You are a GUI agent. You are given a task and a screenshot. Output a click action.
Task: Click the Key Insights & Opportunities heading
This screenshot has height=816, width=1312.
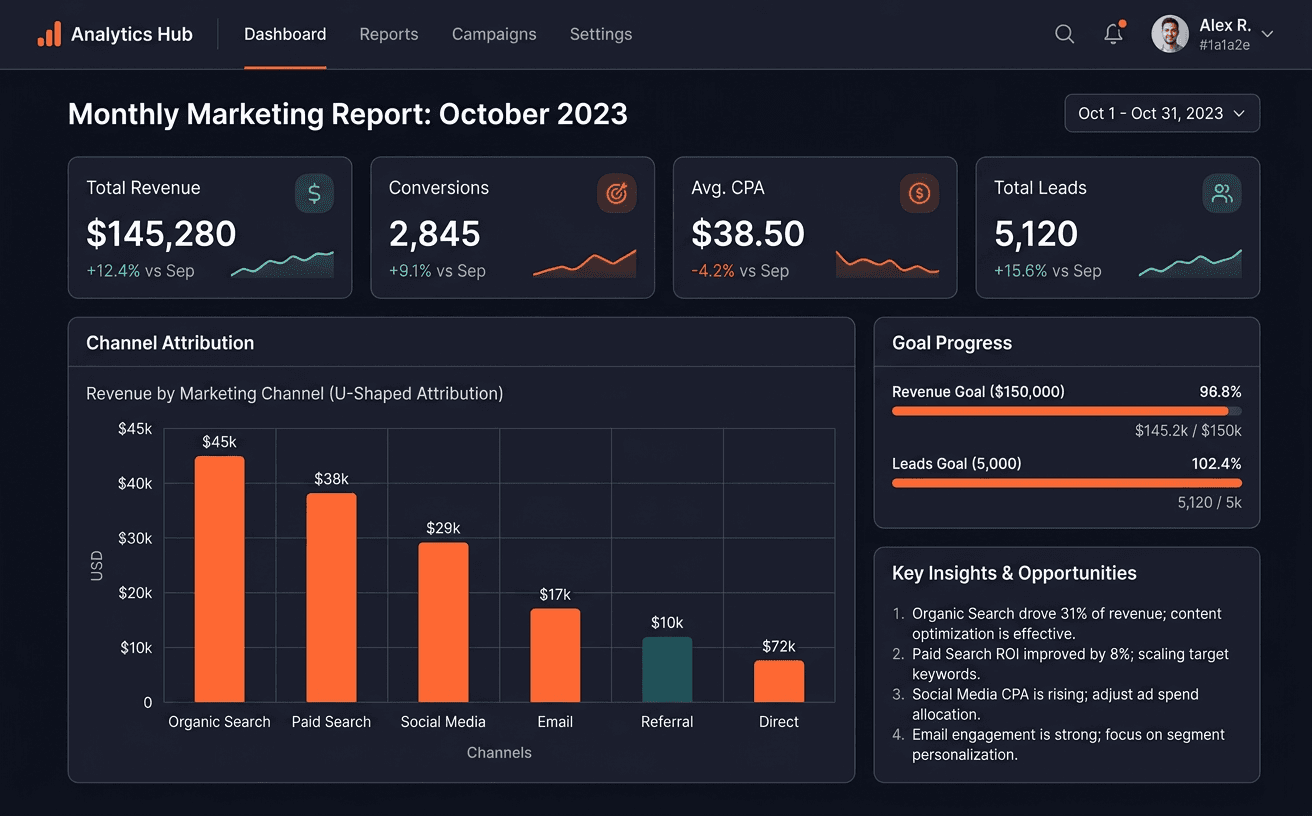1014,573
